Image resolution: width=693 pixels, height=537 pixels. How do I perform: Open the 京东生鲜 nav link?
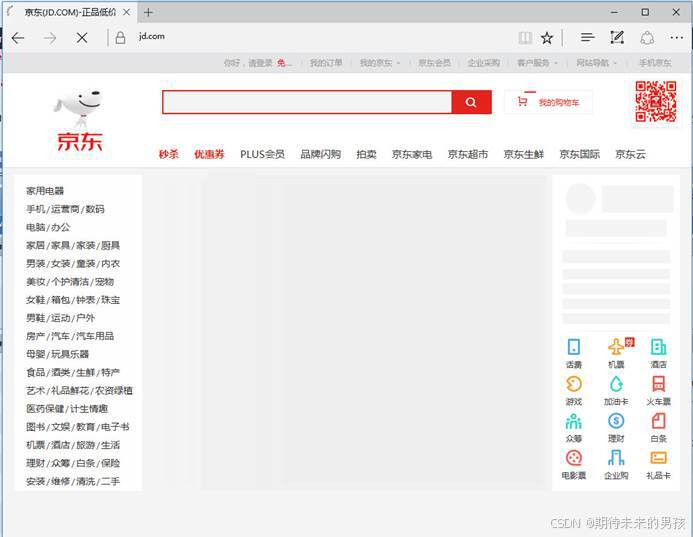[524, 154]
